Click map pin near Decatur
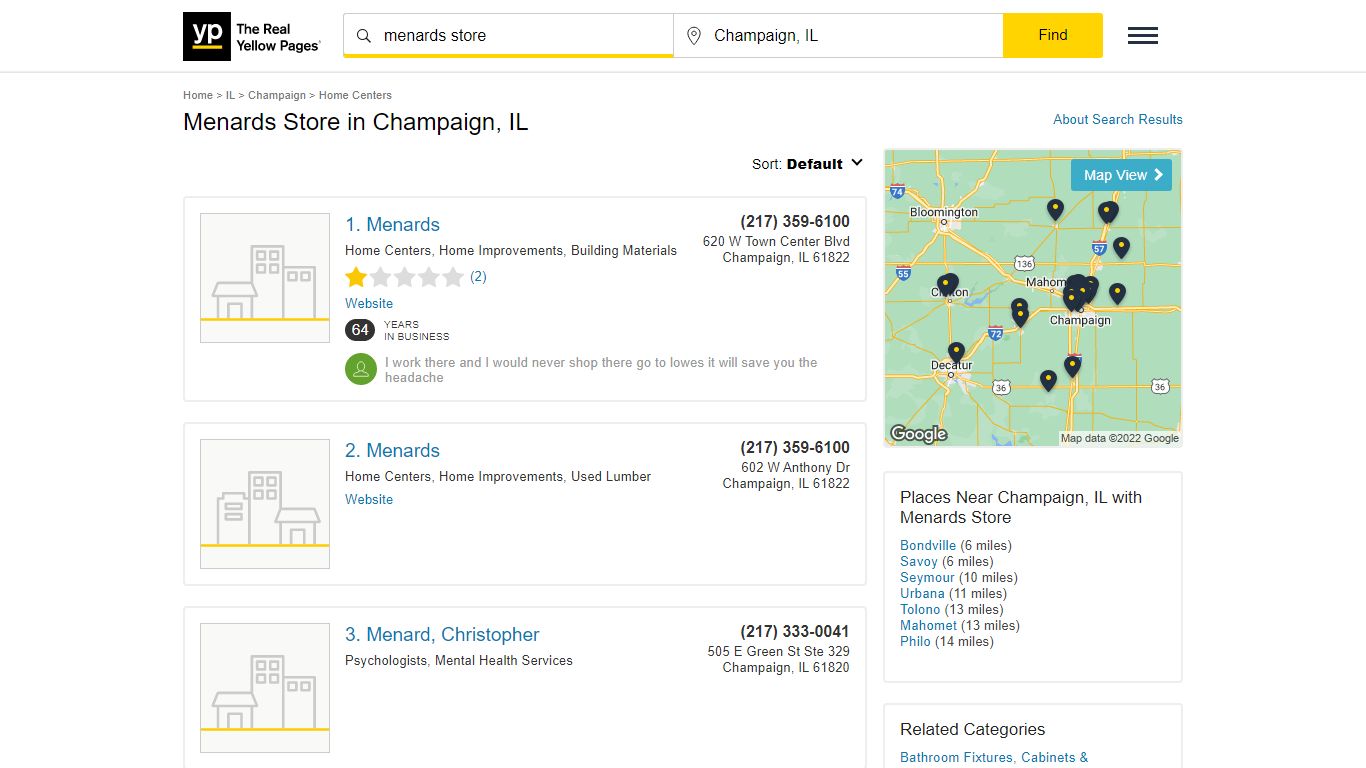1366x768 pixels. pos(956,352)
